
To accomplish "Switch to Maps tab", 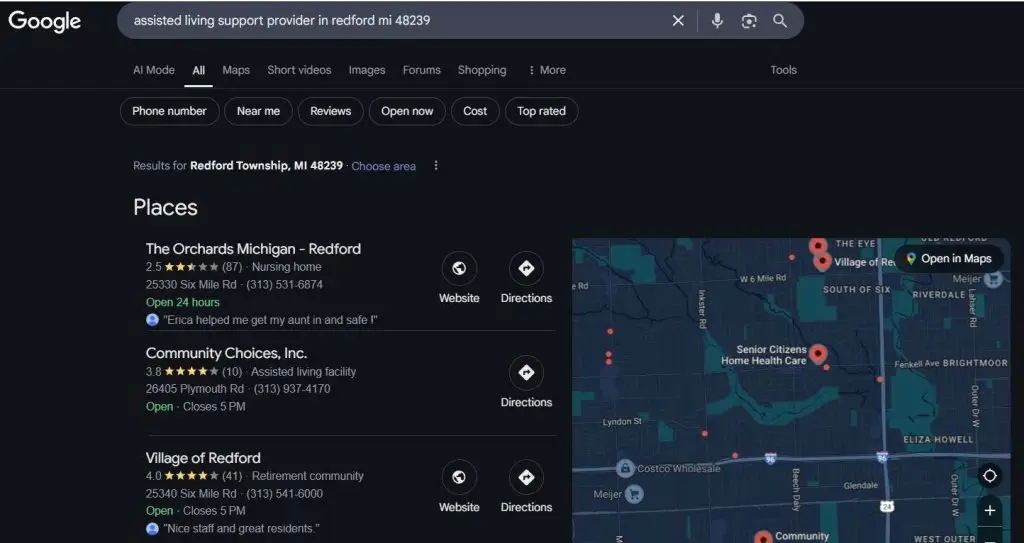I will pos(236,70).
